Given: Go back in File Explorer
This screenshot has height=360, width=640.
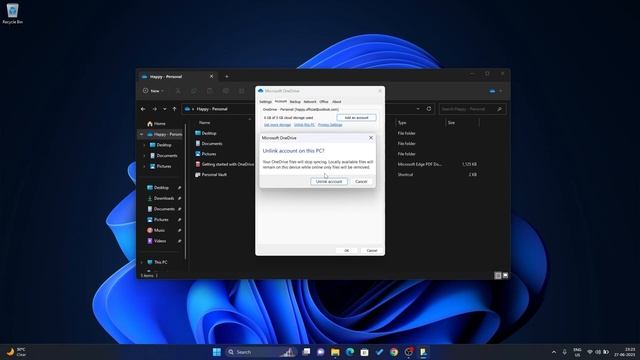Looking at the screenshot, I should tap(143, 109).
